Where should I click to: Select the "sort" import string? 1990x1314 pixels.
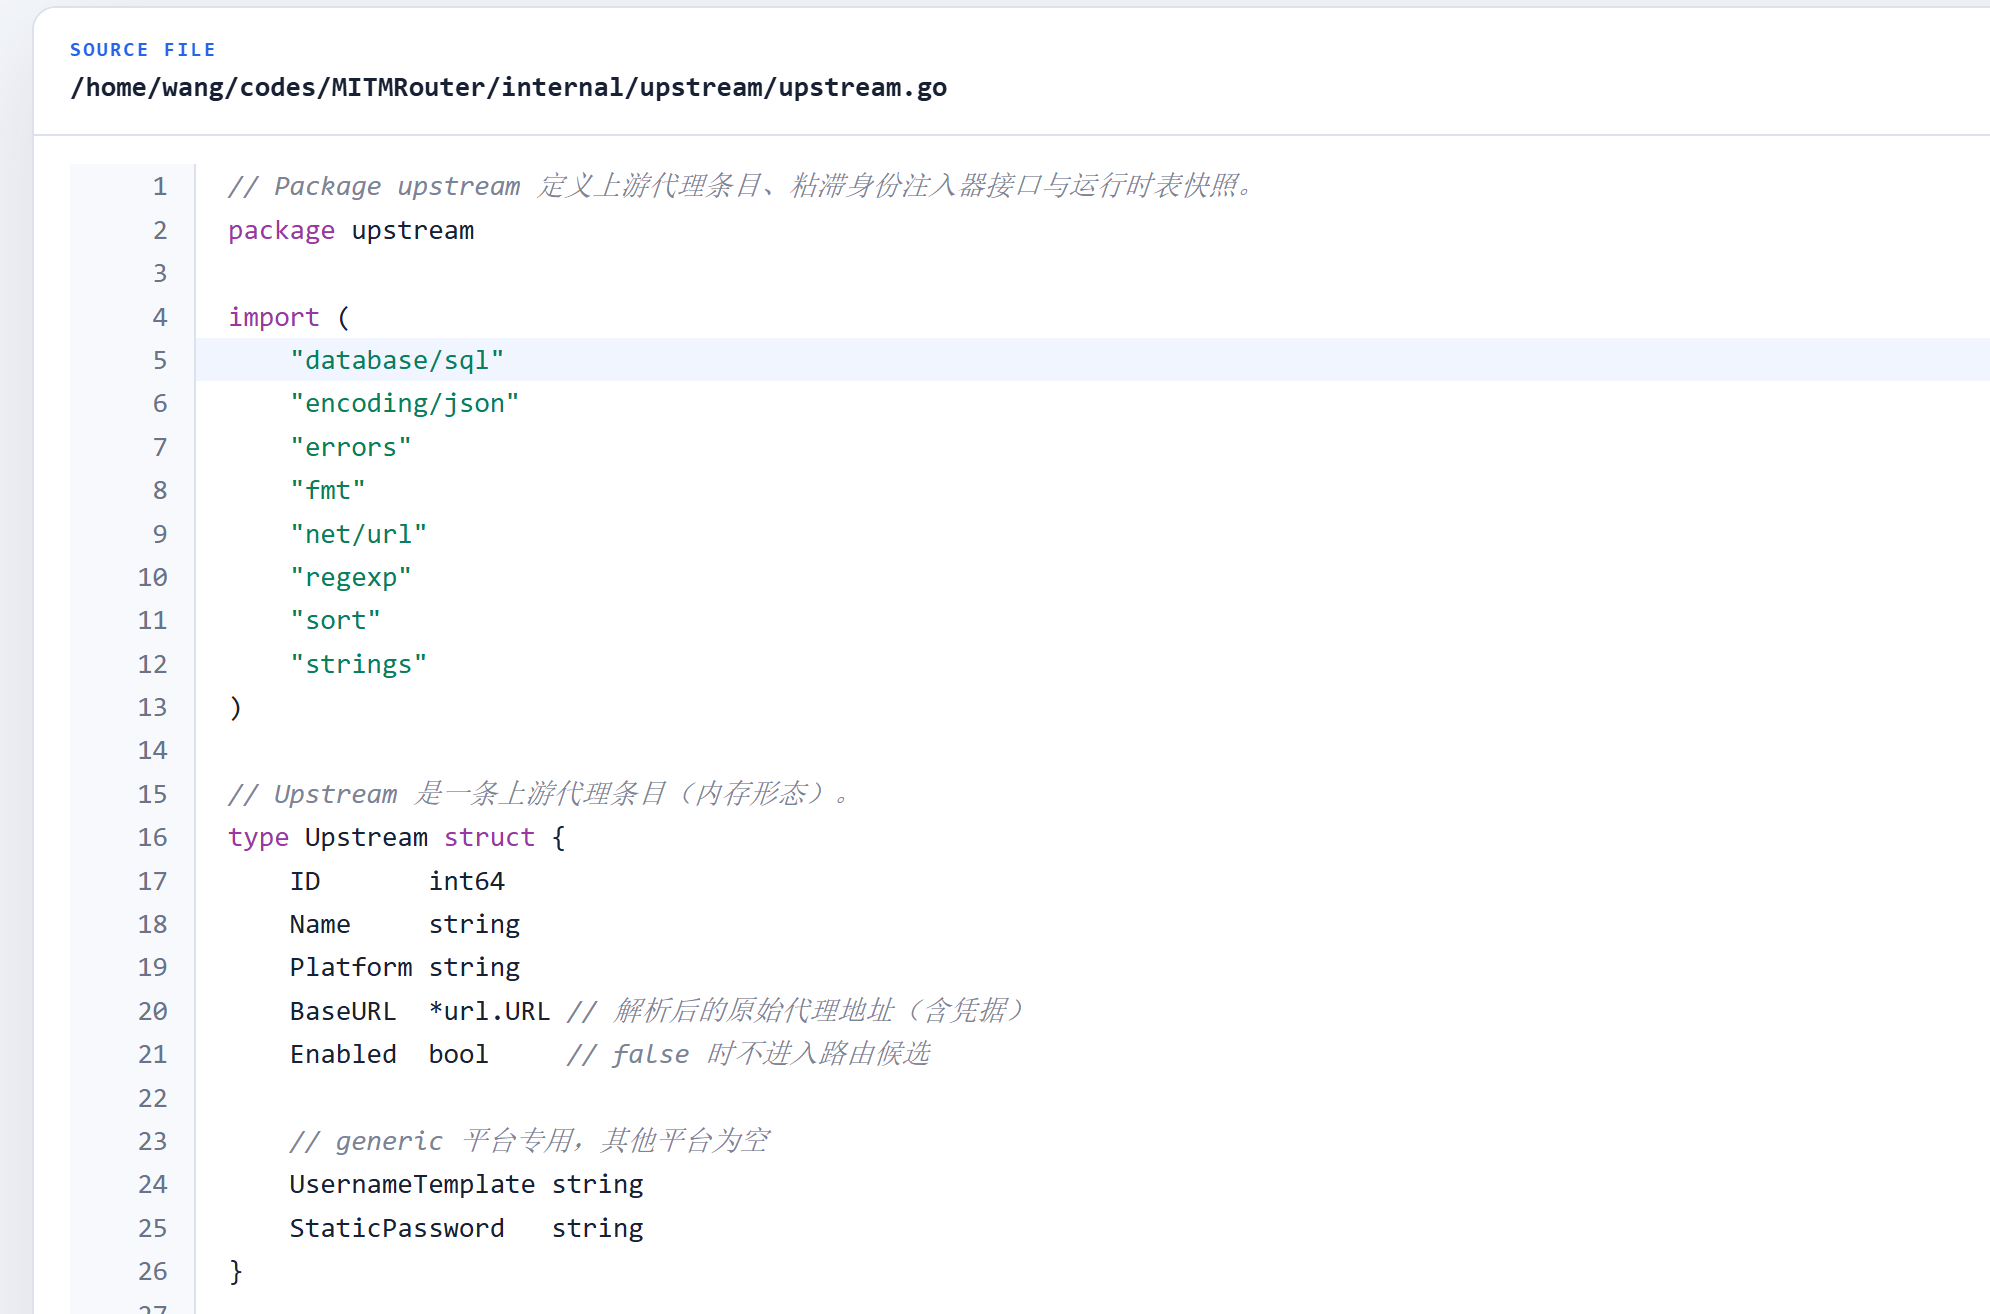[336, 620]
